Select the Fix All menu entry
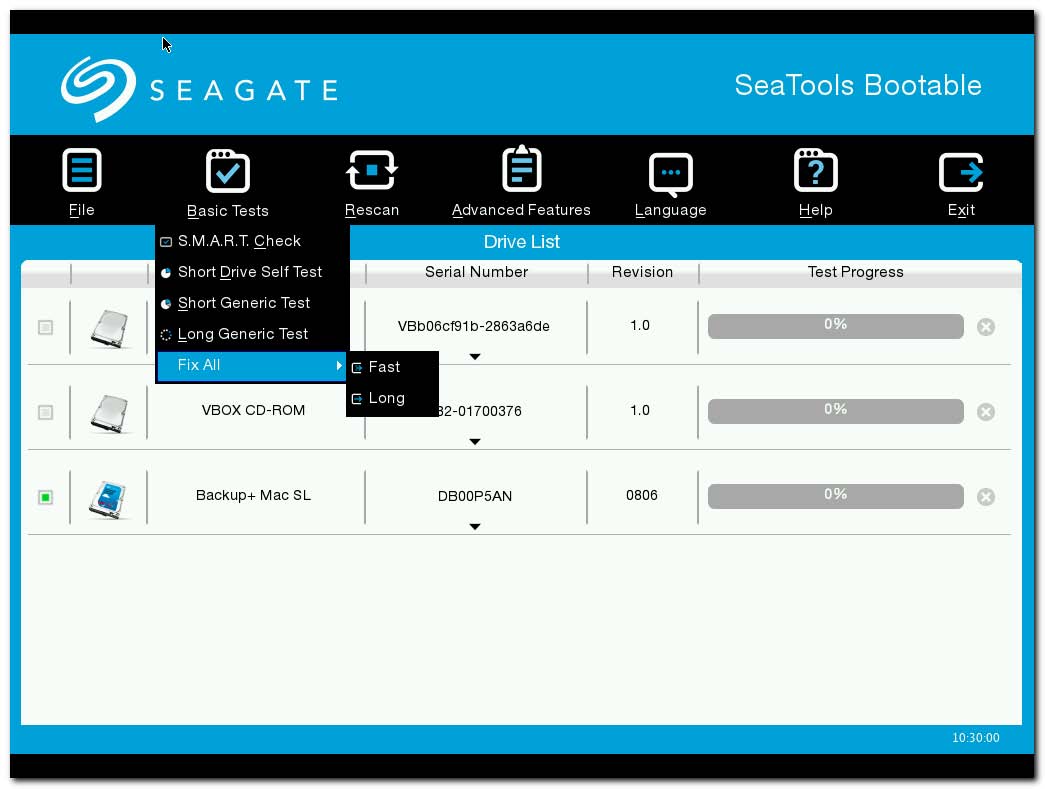The width and height of the screenshot is (1045, 789). pyautogui.click(x=252, y=366)
